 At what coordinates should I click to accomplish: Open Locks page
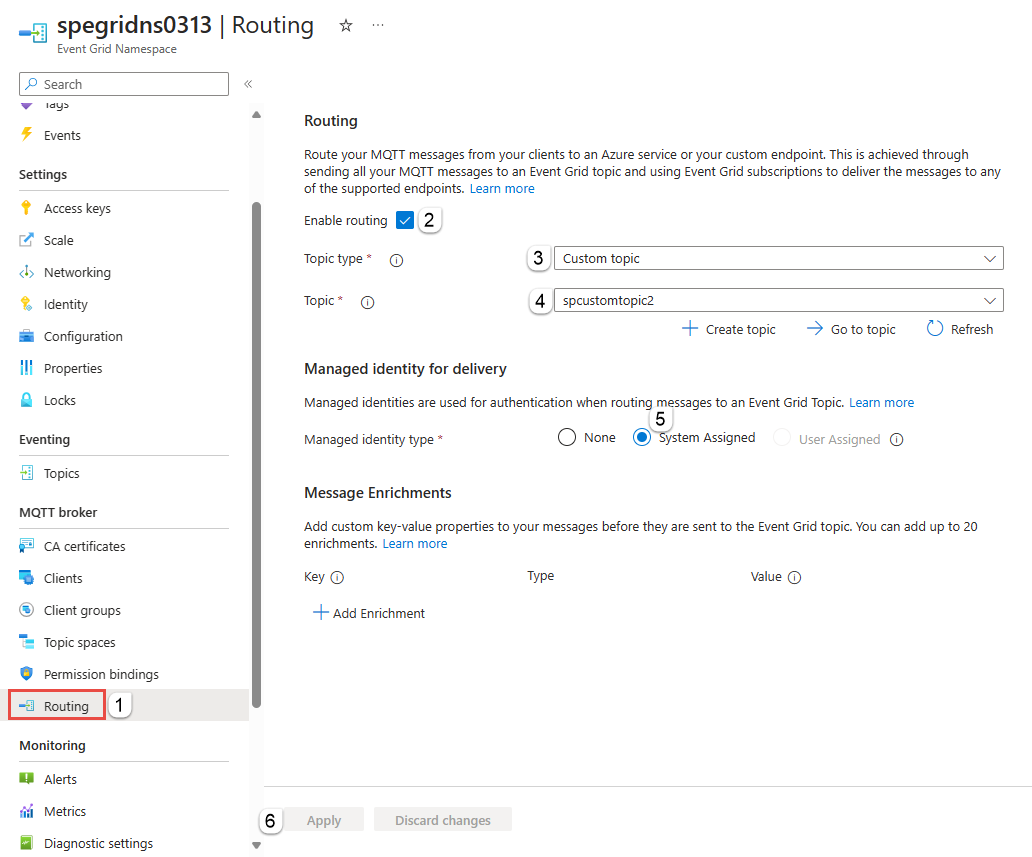point(59,400)
